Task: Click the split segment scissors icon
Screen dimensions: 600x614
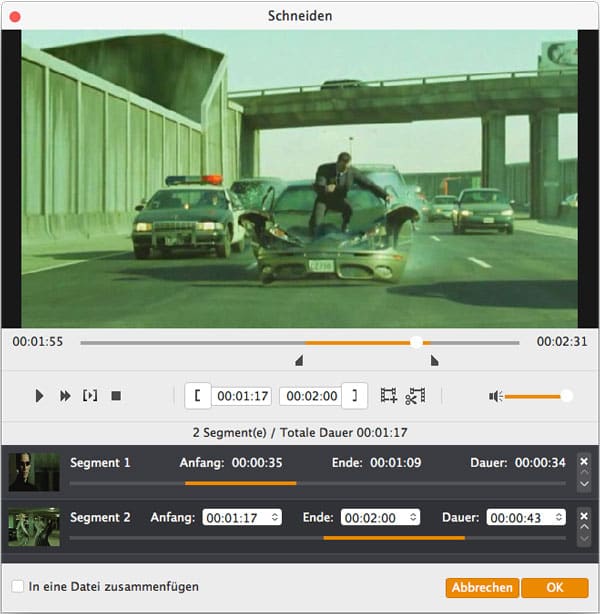Action: pos(416,395)
